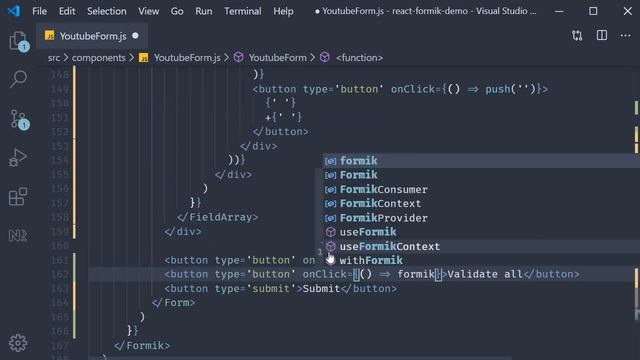Click the horizontal scrollbar at editor bottom
Image resolution: width=640 pixels, height=360 pixels.
coord(300,358)
